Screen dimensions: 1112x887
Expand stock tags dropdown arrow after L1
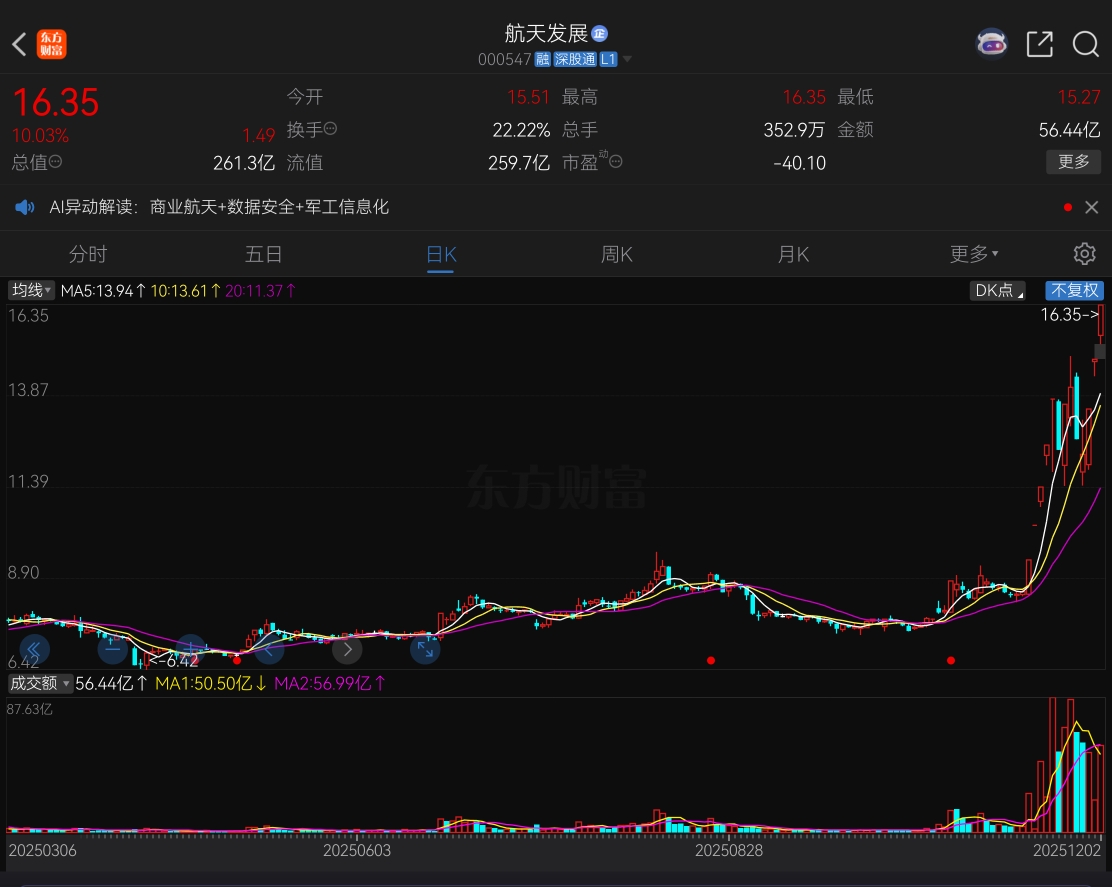pos(627,60)
